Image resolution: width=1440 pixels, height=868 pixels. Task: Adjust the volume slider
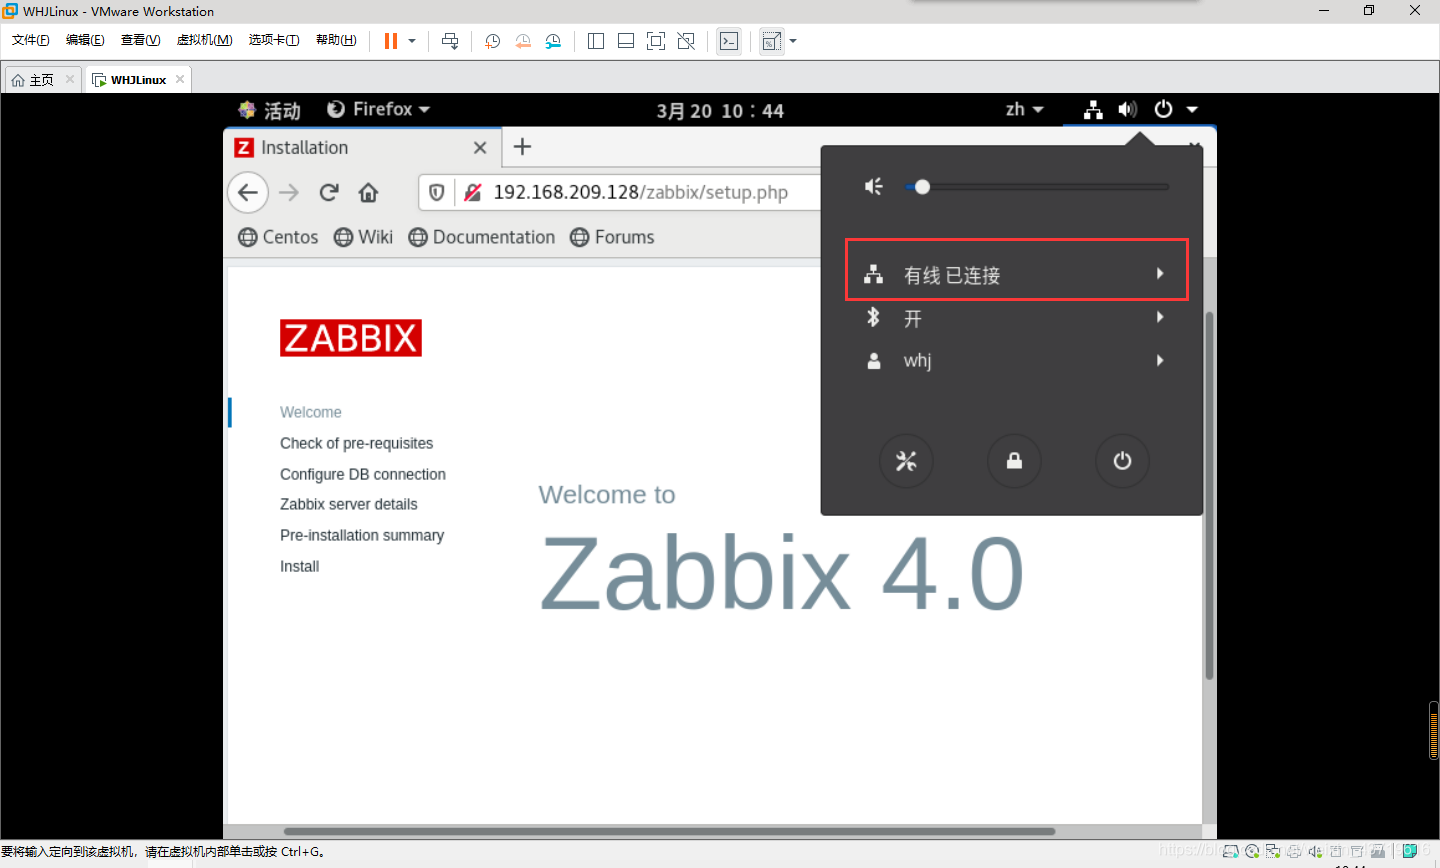[921, 186]
